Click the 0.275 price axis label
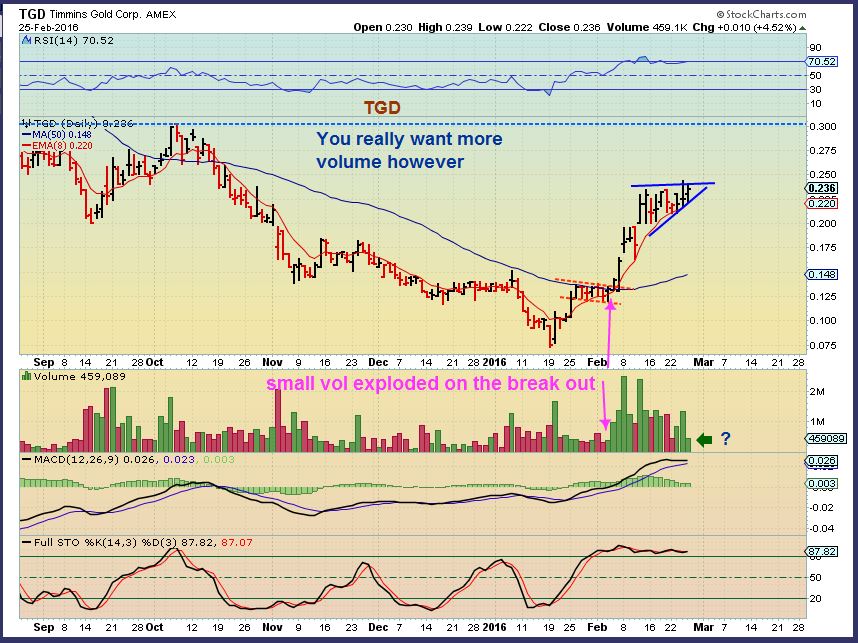Viewport: 858px width, 643px height. click(x=823, y=150)
